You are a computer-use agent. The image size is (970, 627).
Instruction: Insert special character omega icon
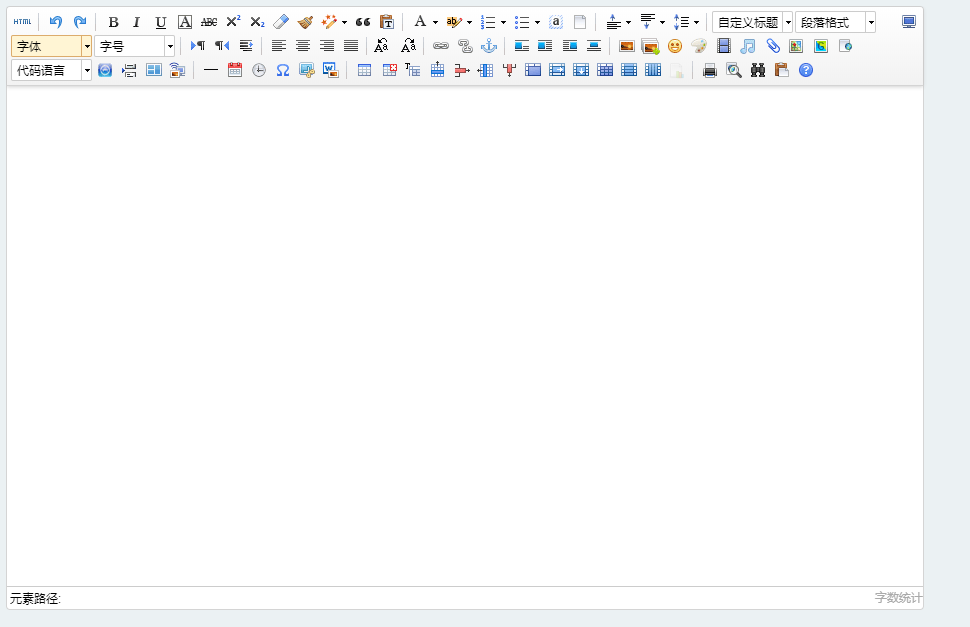pos(283,70)
